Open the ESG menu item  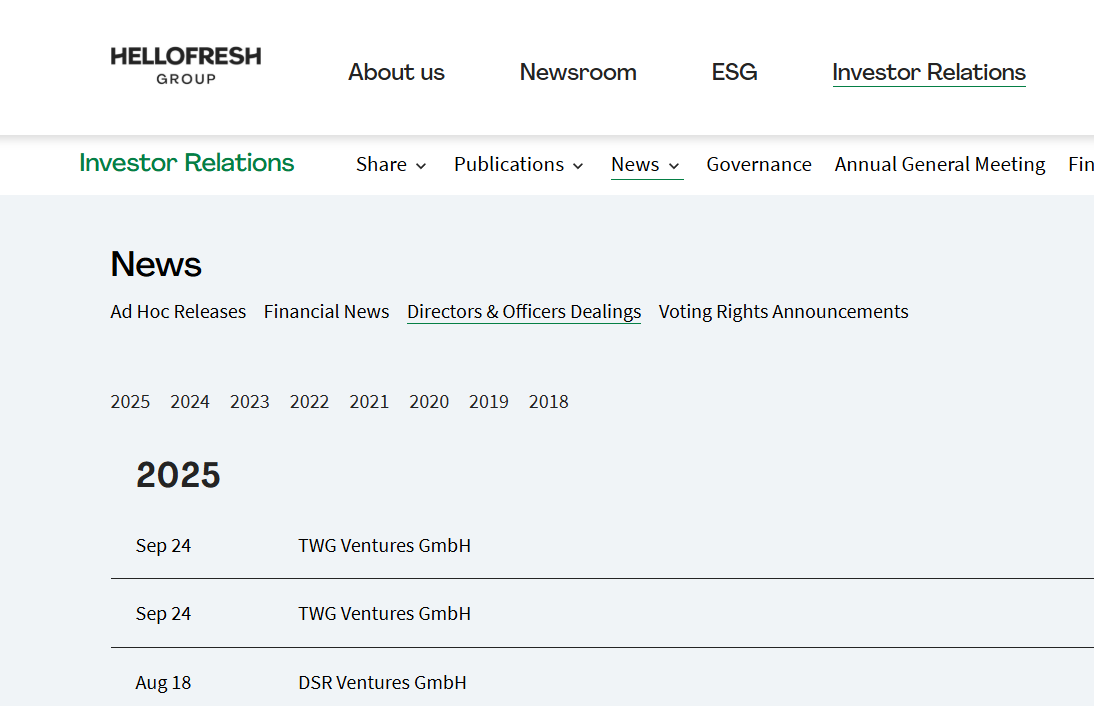point(734,72)
